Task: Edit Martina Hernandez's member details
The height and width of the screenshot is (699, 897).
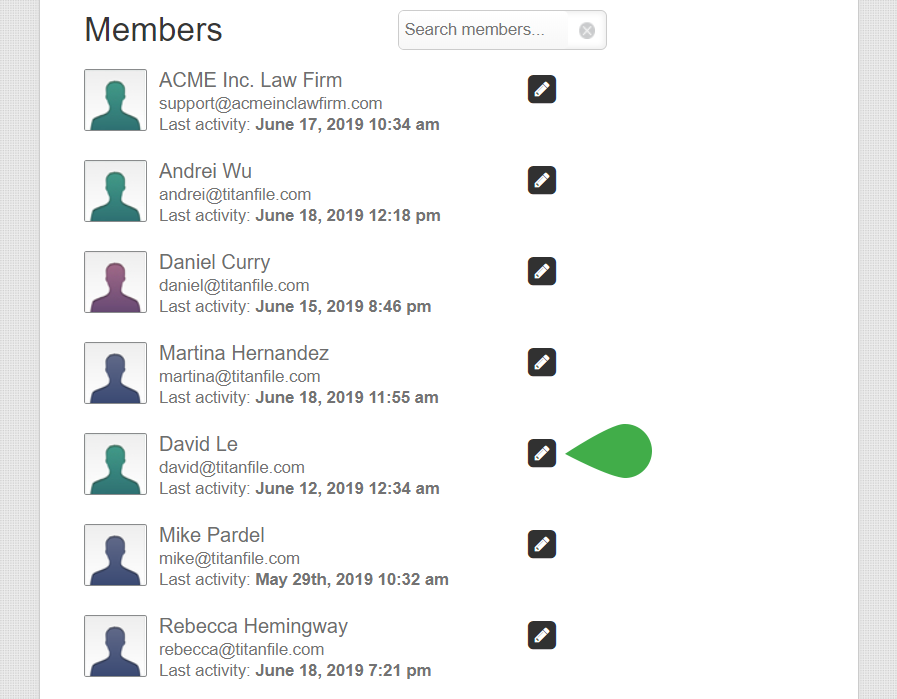Action: click(542, 362)
